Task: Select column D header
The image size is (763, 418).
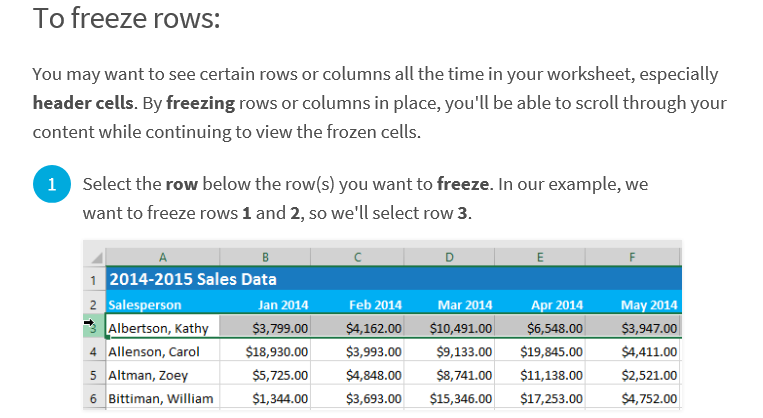Action: point(449,257)
